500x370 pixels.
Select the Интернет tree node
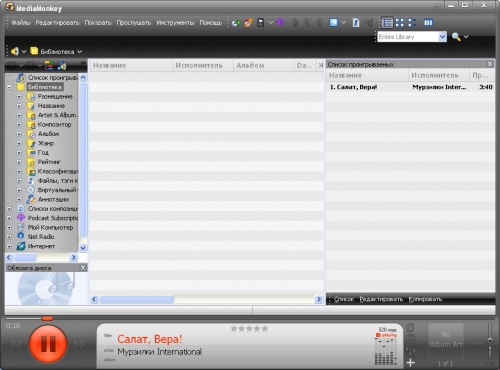pyautogui.click(x=41, y=246)
